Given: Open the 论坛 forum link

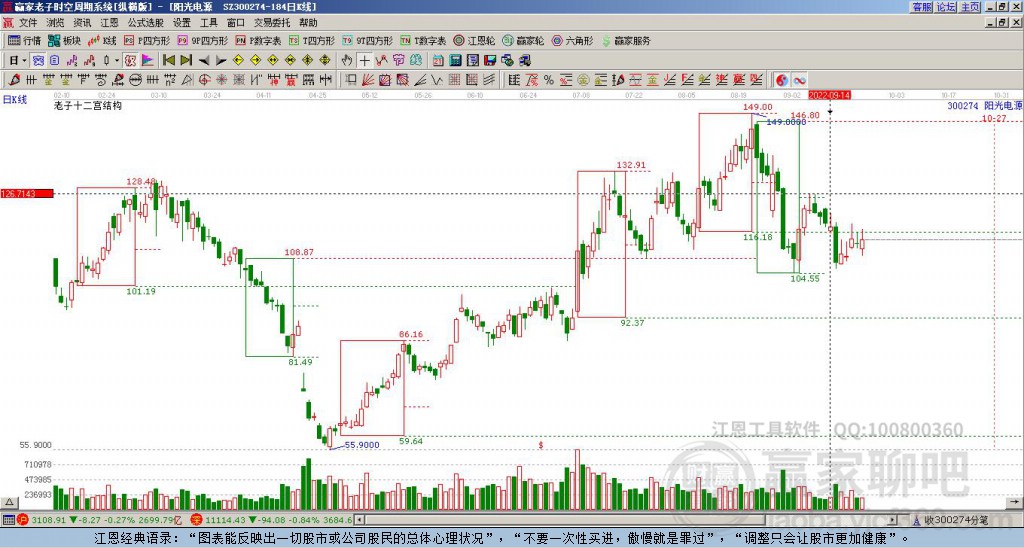Looking at the screenshot, I should coord(946,7).
